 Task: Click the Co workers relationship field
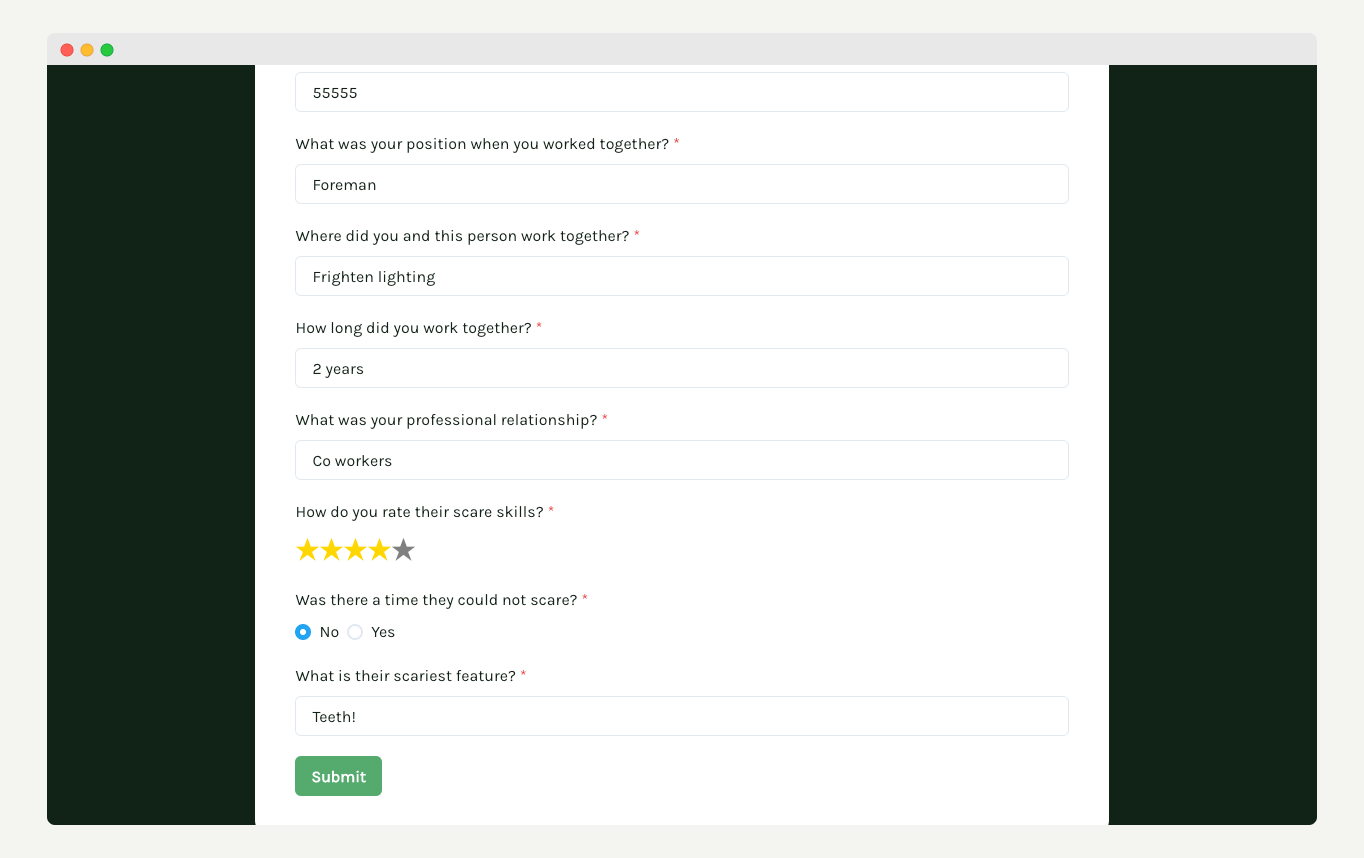[682, 460]
